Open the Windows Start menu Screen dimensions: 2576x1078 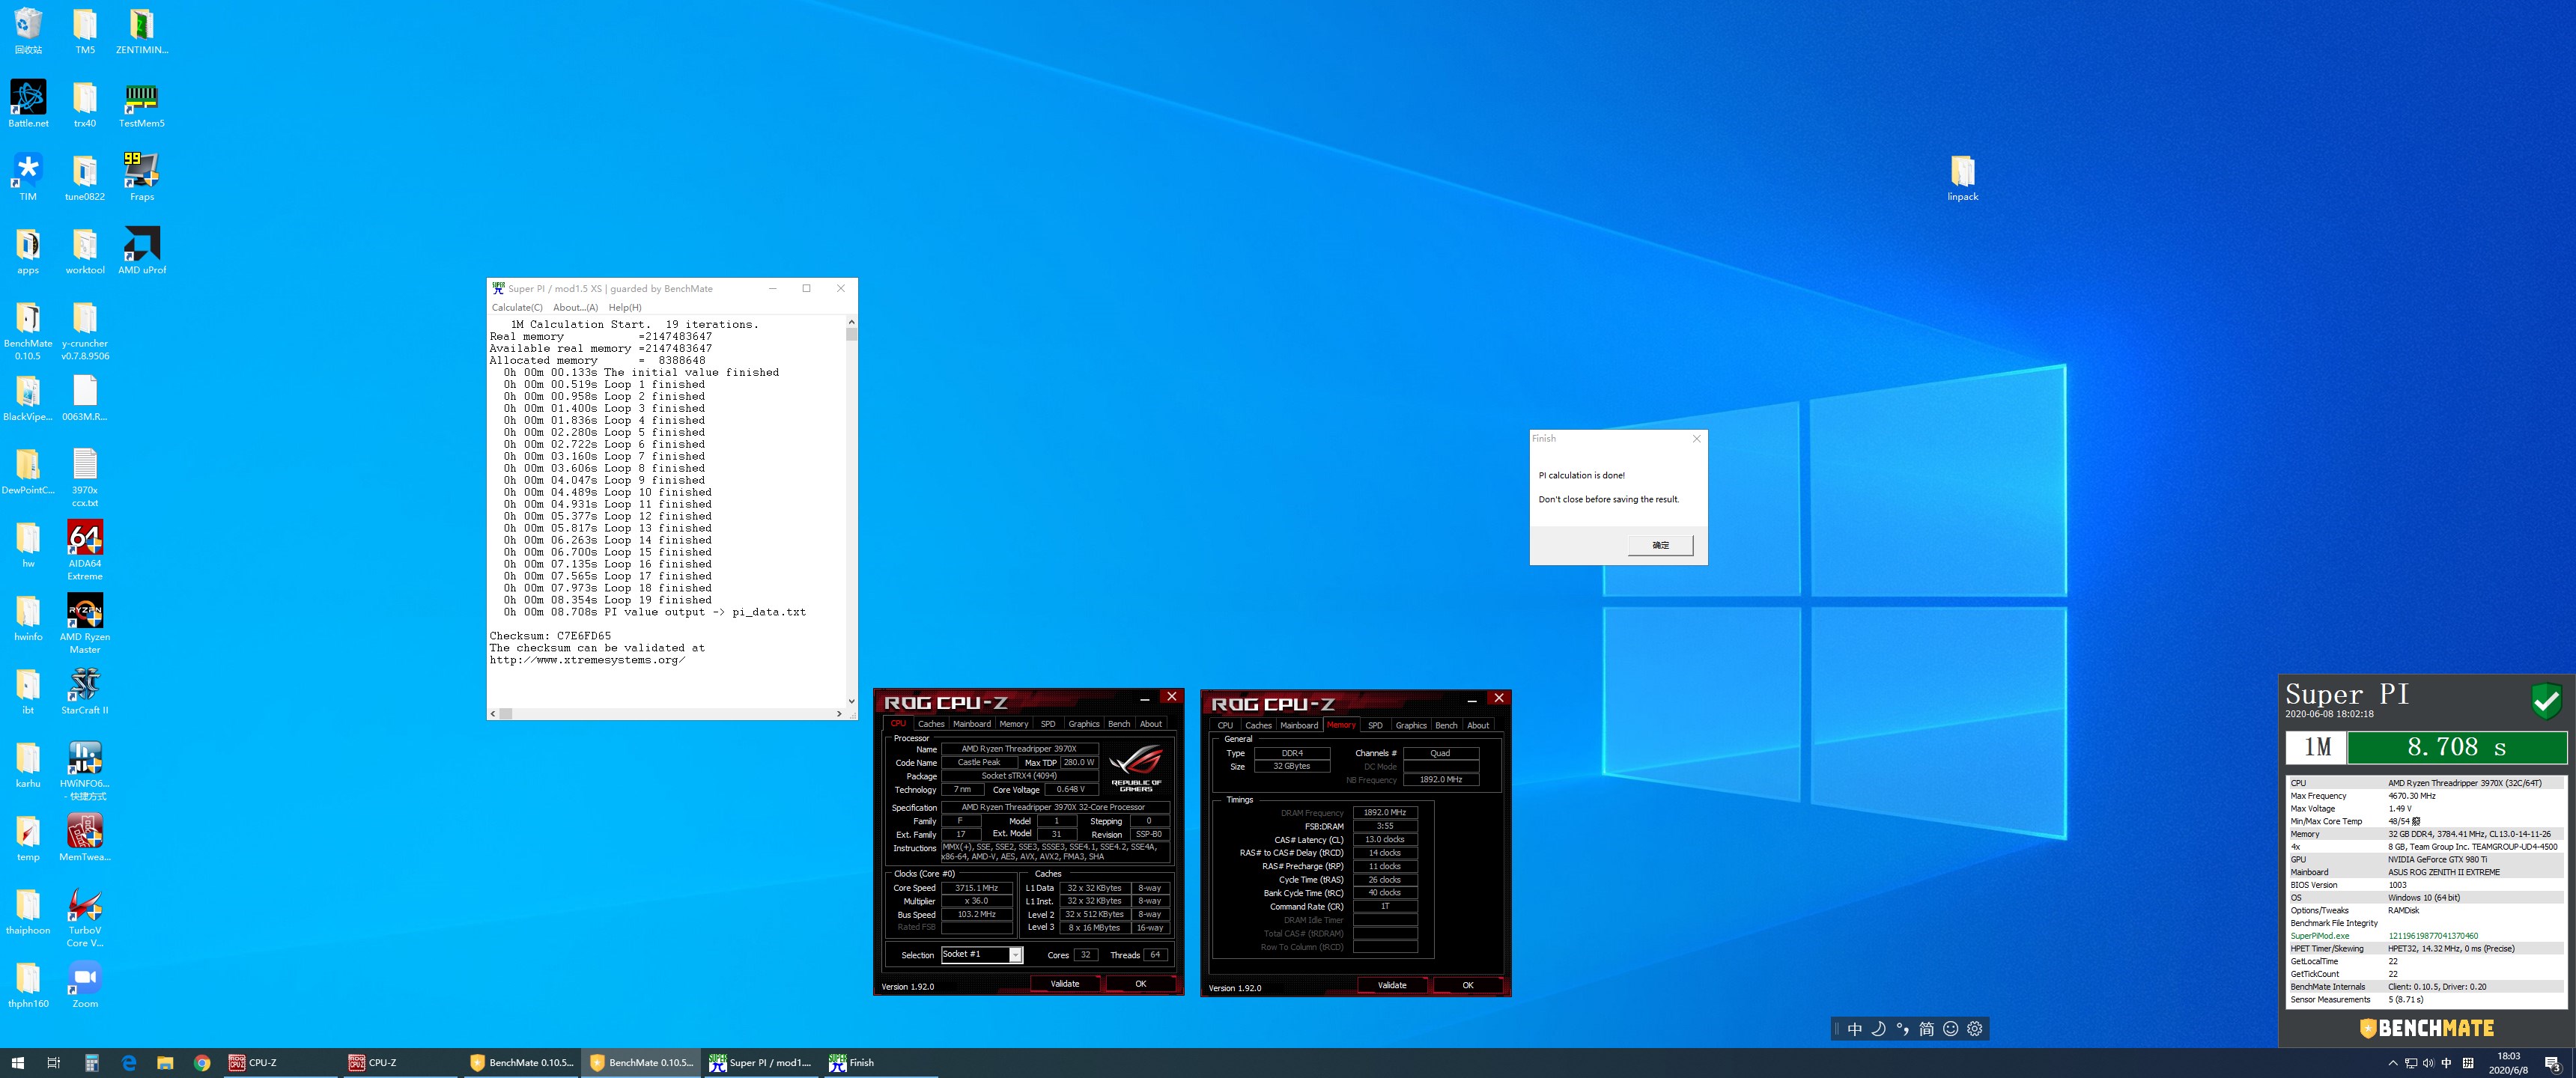[x=17, y=1062]
